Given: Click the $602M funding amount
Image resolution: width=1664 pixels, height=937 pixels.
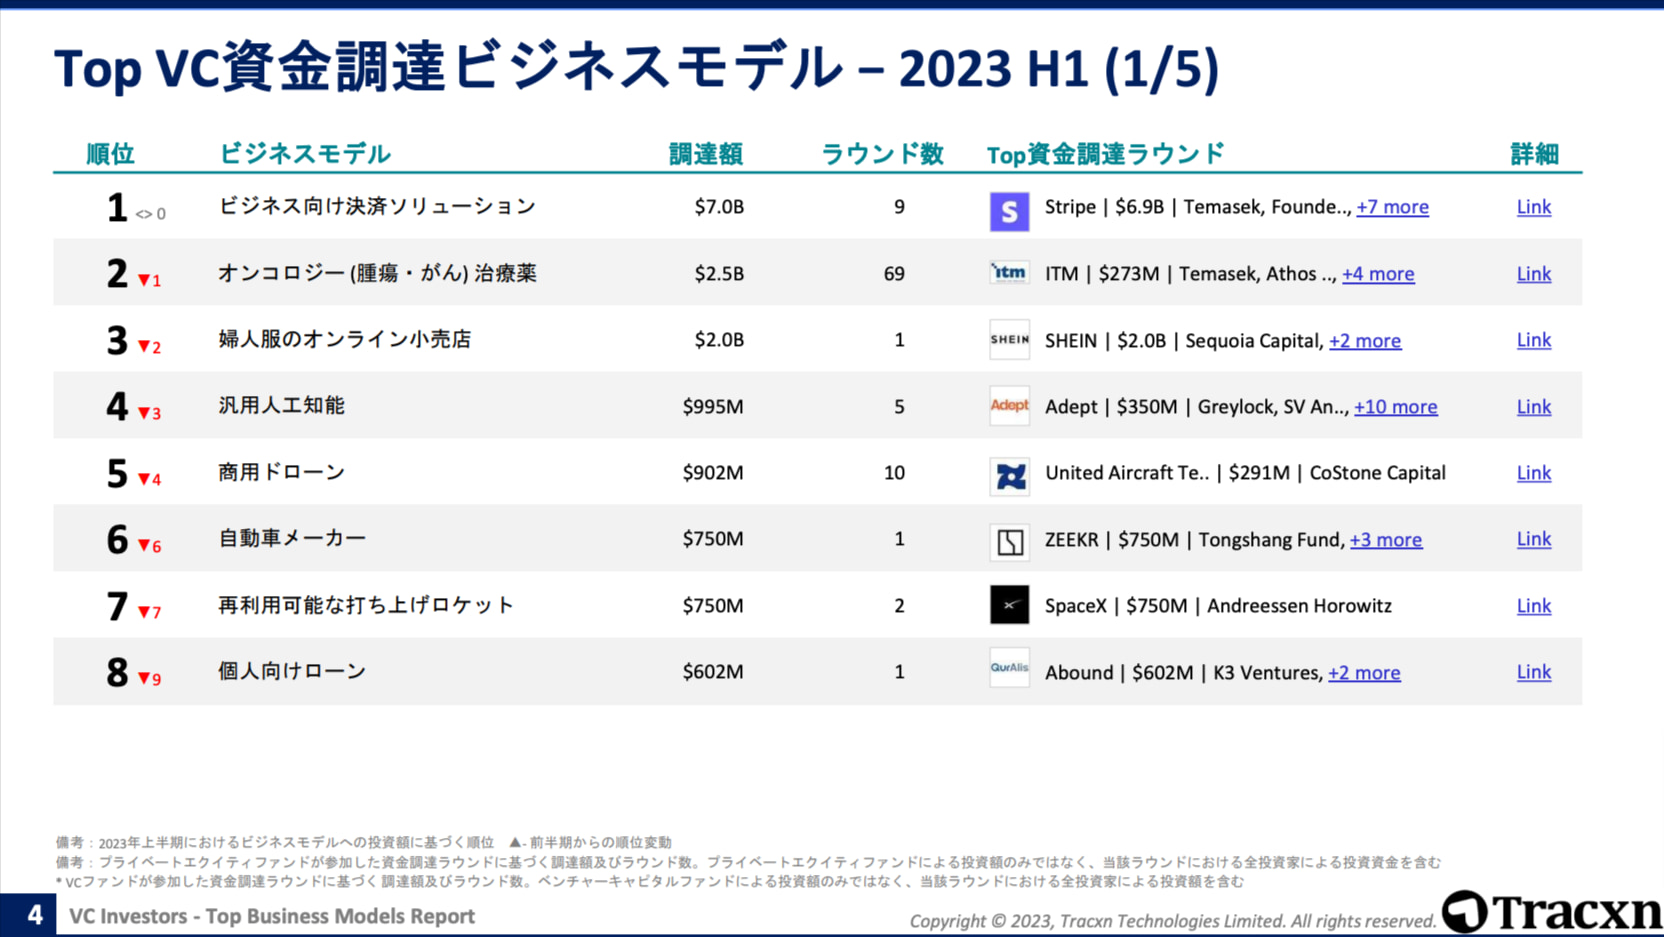Looking at the screenshot, I should coord(713,672).
